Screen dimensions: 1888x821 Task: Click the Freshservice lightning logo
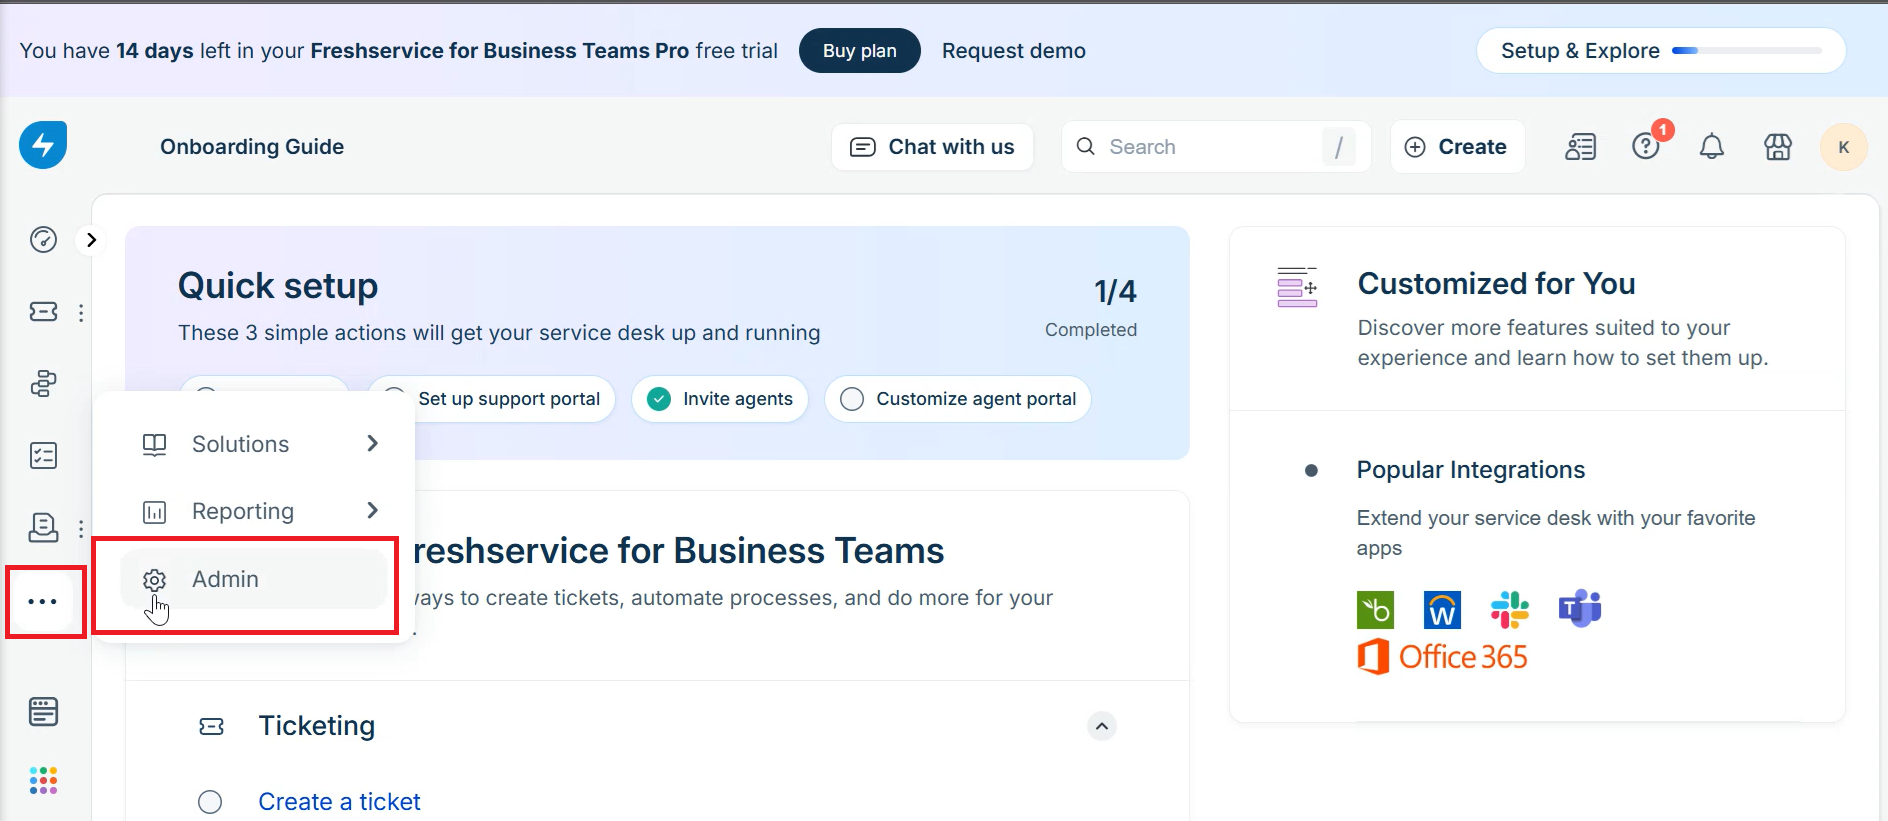tap(43, 145)
